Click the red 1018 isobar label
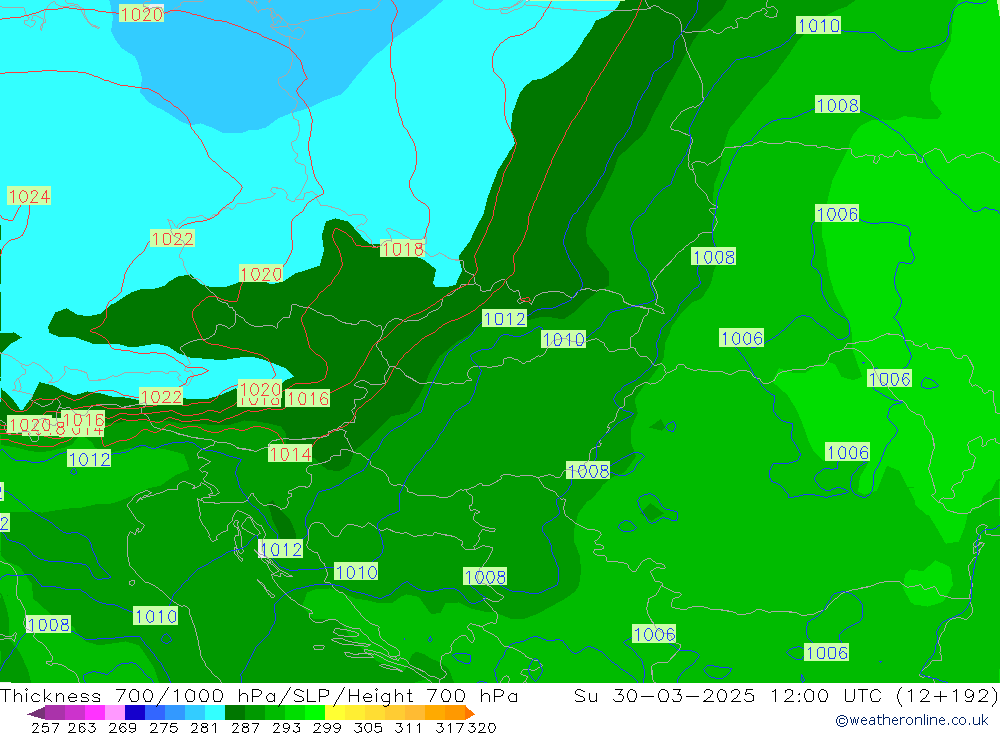The image size is (1000, 733). tap(402, 249)
